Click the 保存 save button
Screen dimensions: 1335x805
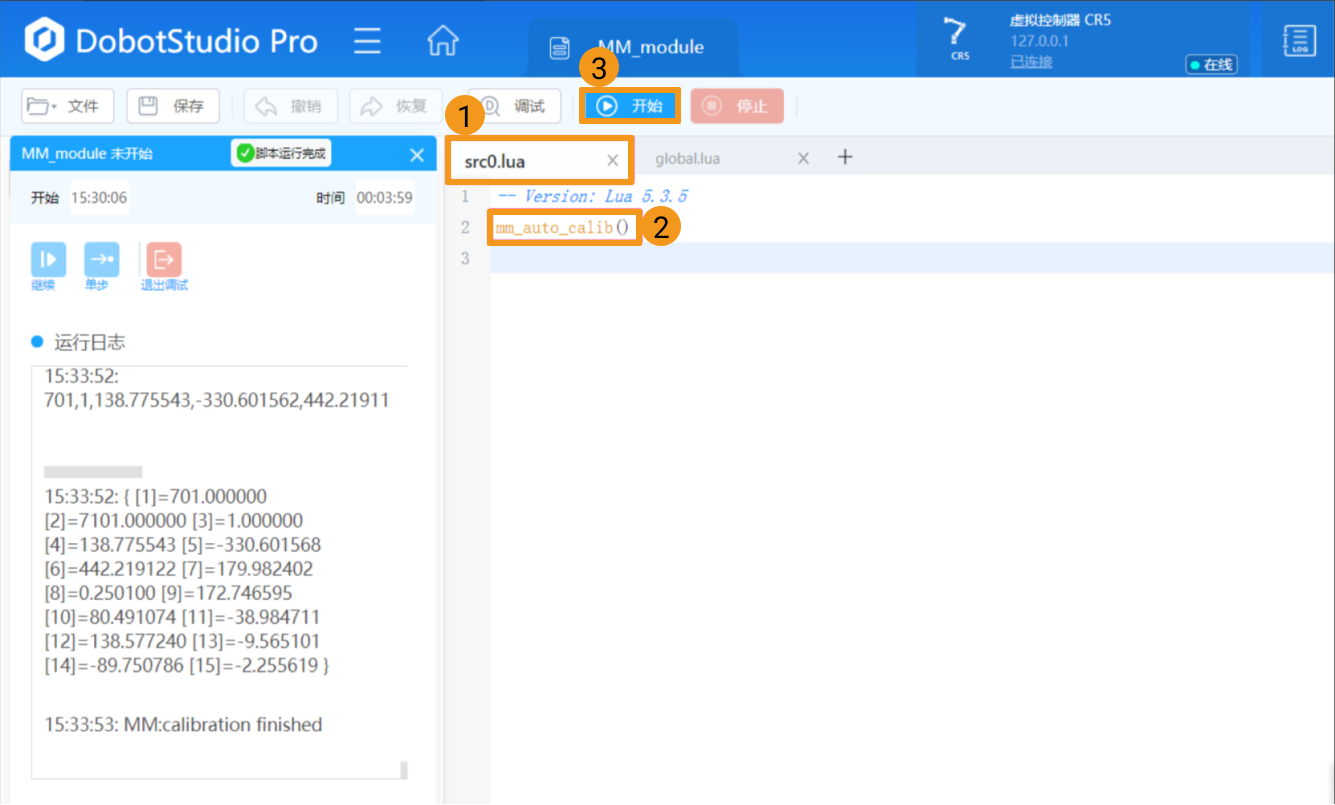point(172,106)
